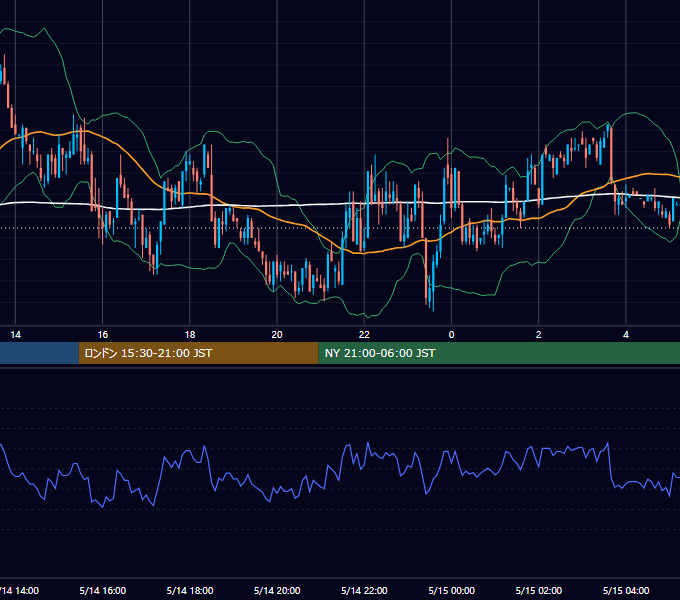
Task: Click the NY 21:00-06:00 JST session bar
Action: 499,353
